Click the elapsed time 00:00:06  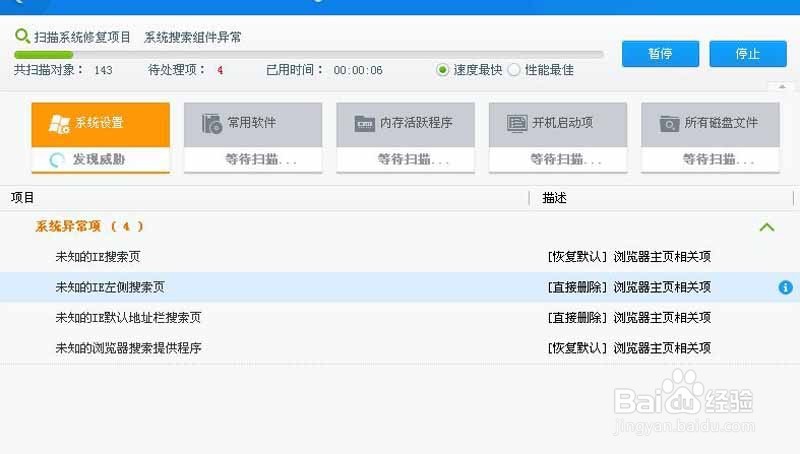pos(358,70)
